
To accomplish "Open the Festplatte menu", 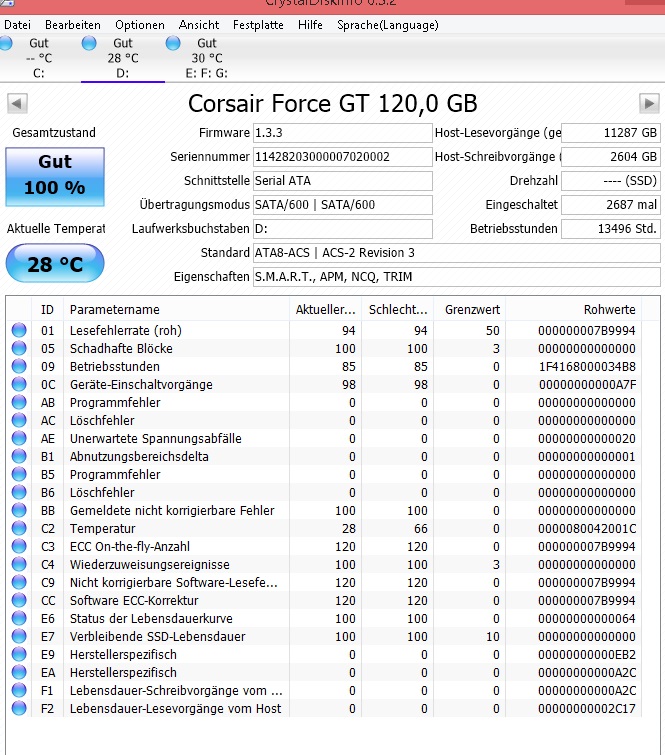I will (x=258, y=25).
